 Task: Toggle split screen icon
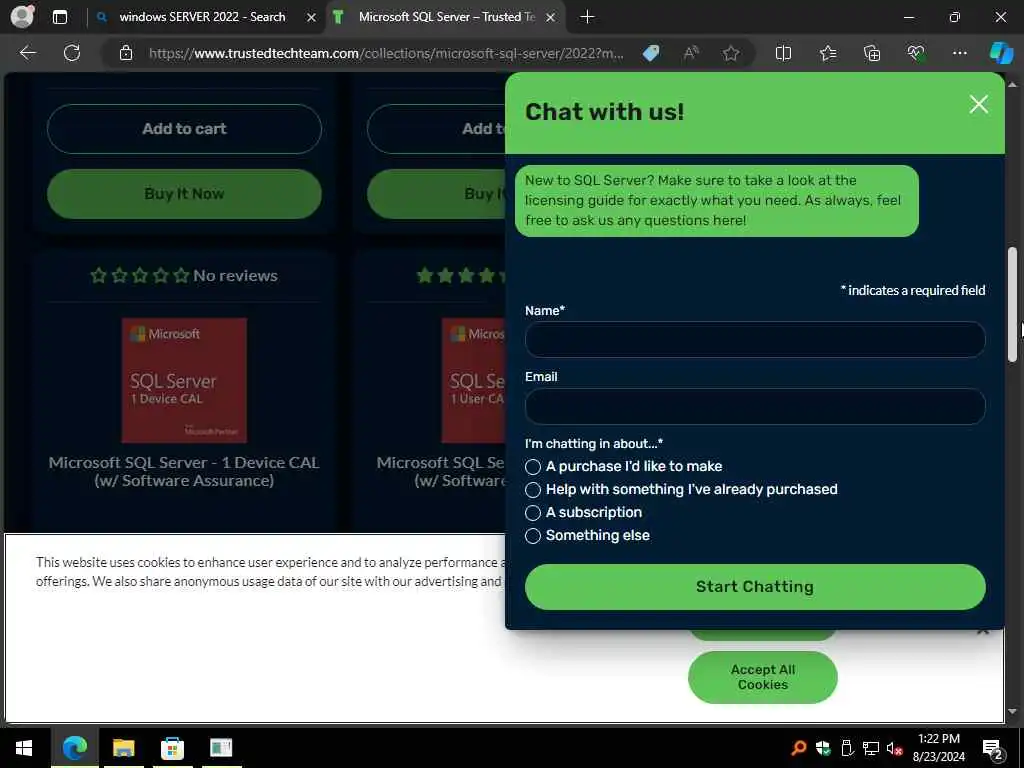point(783,53)
